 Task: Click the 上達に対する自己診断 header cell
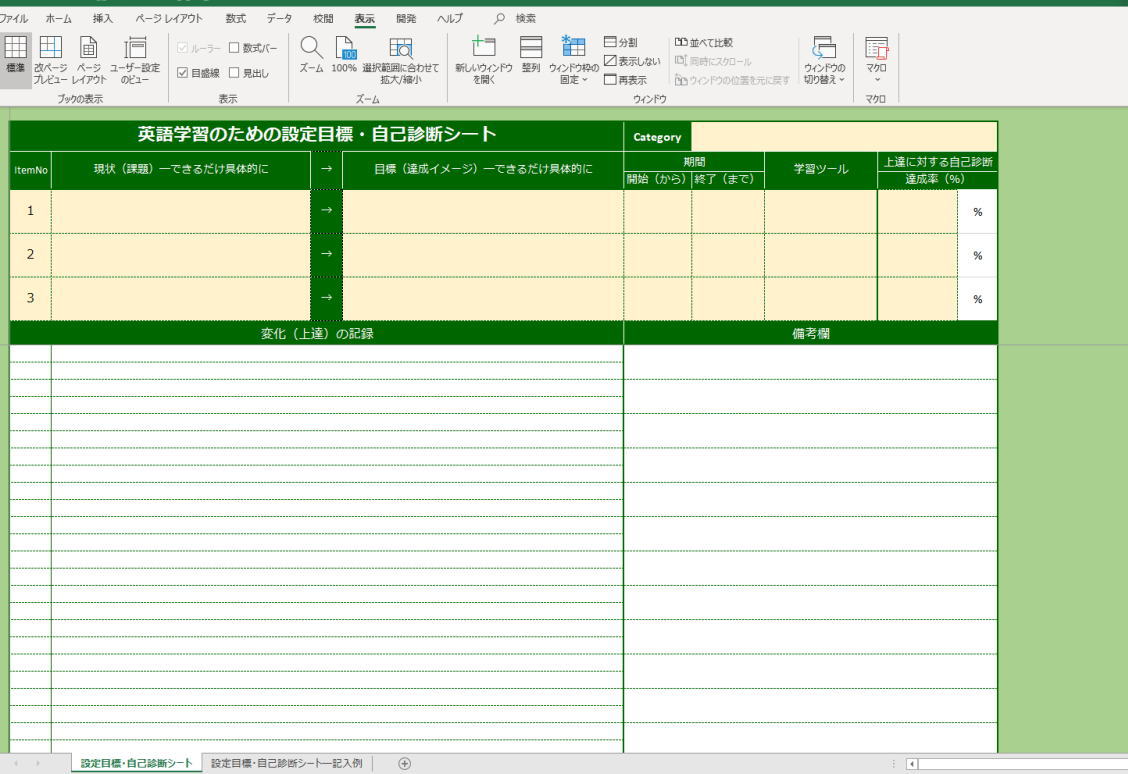pyautogui.click(x=938, y=162)
